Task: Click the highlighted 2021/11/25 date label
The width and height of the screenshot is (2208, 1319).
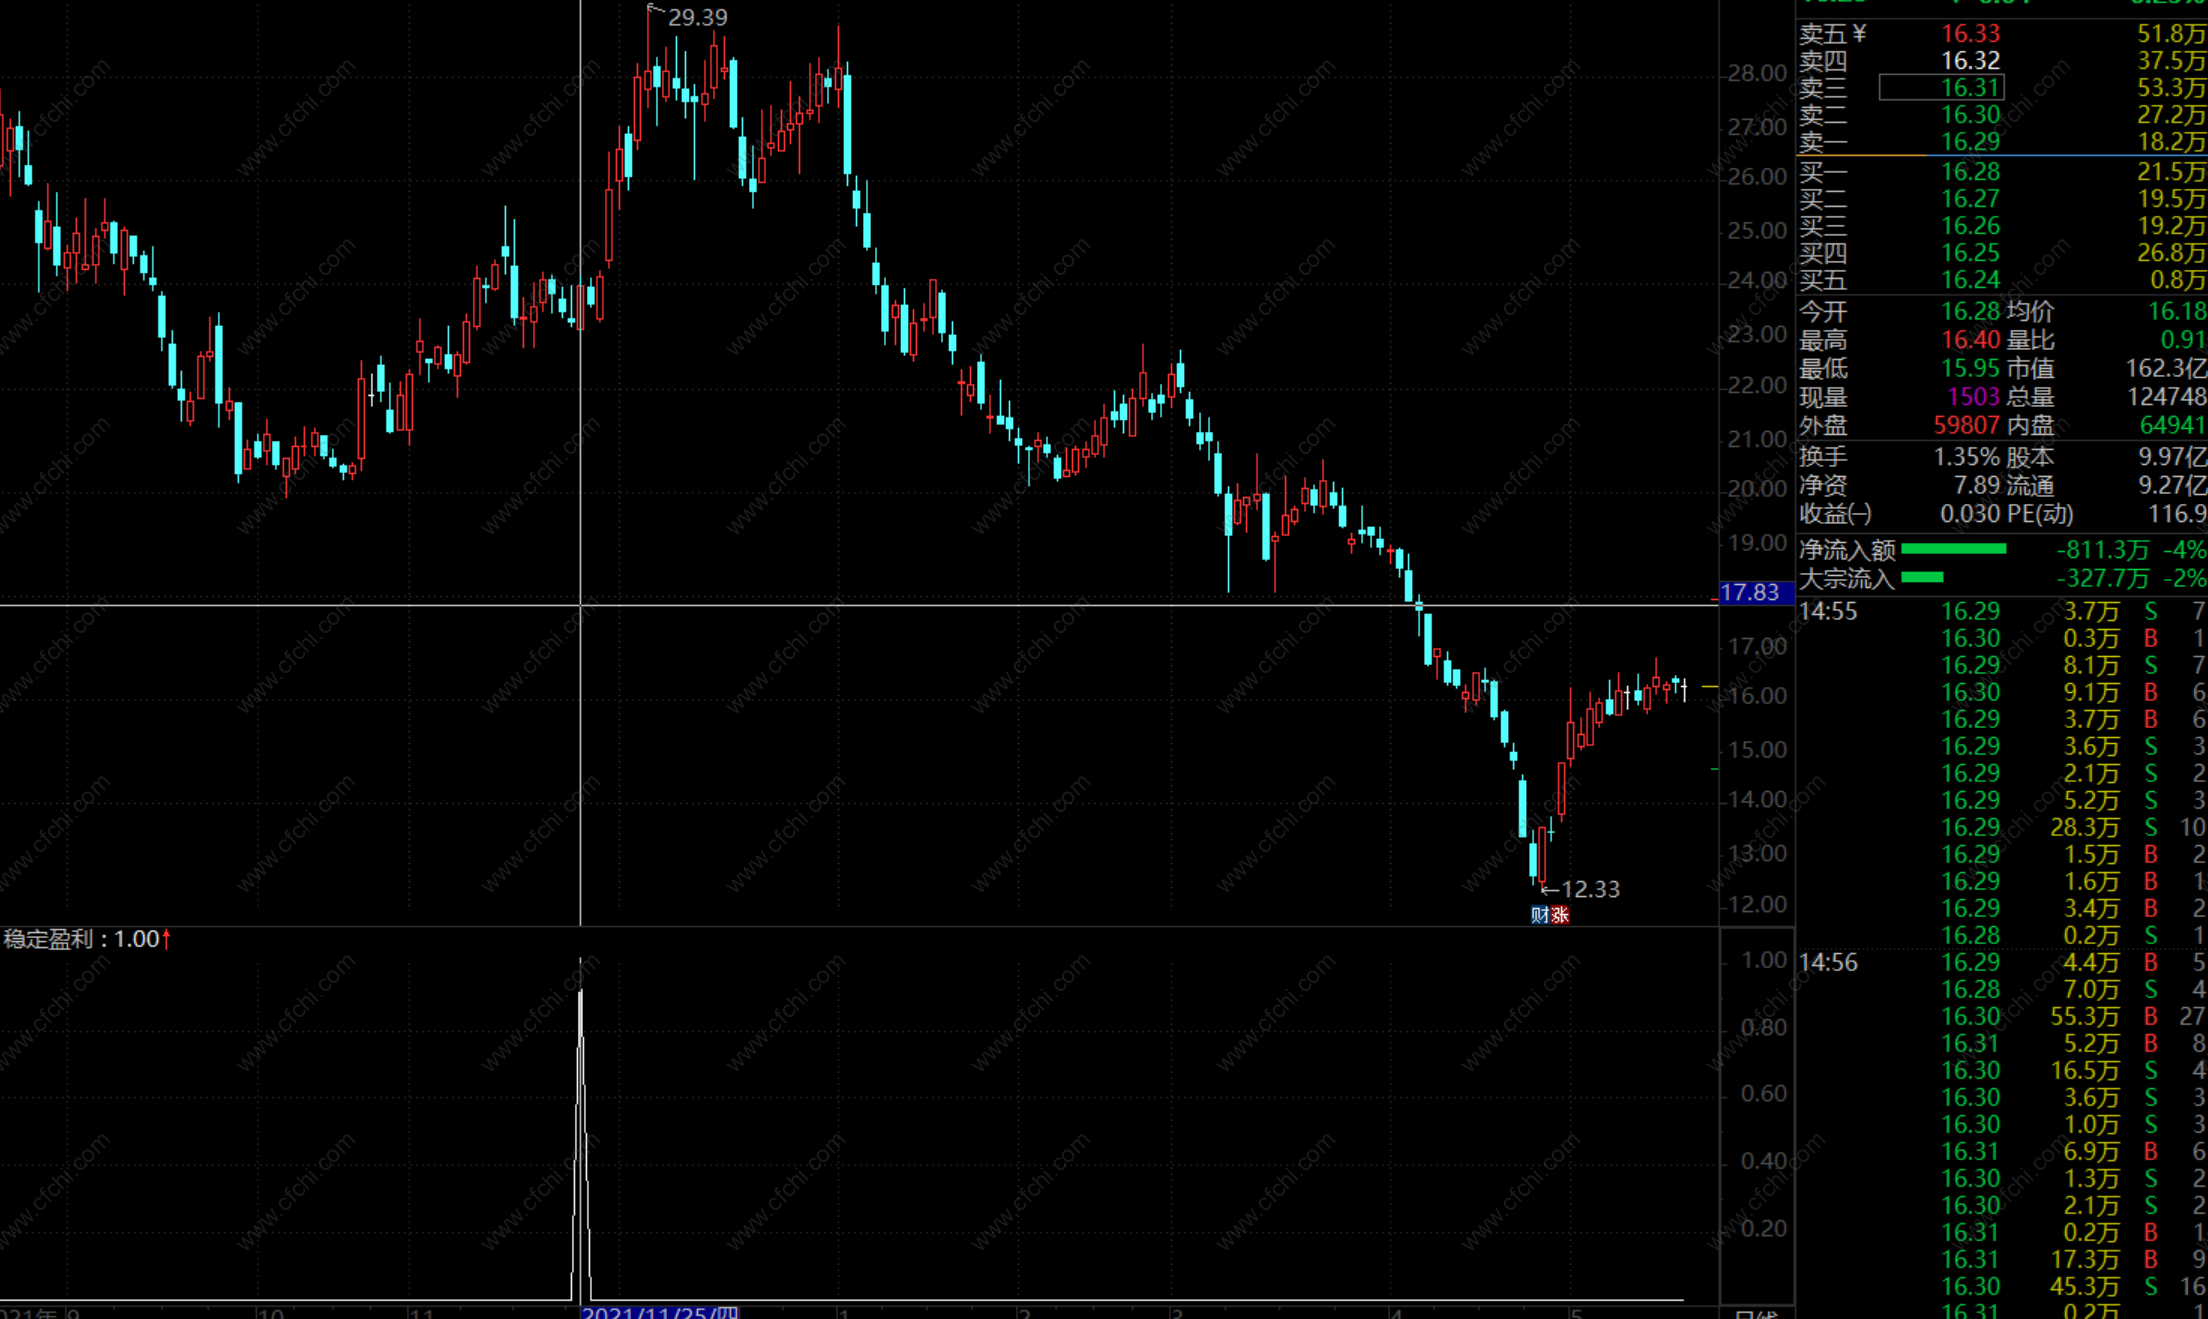Action: pos(660,1312)
